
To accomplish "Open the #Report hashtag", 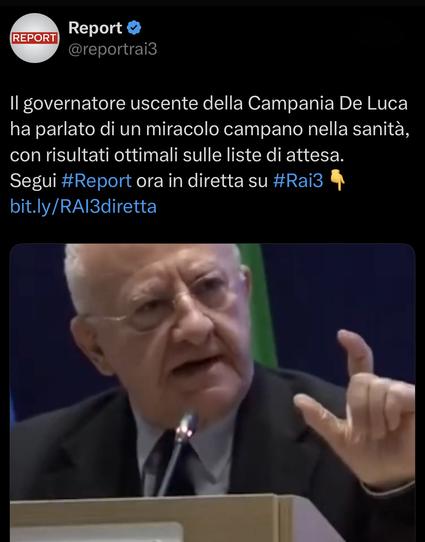I will point(96,180).
